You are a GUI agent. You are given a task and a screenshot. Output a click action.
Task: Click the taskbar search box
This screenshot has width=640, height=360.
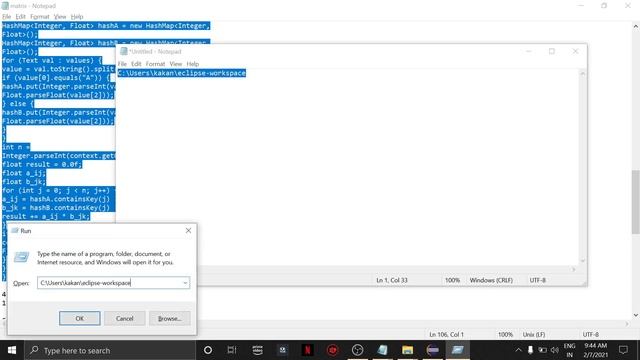click(110, 350)
